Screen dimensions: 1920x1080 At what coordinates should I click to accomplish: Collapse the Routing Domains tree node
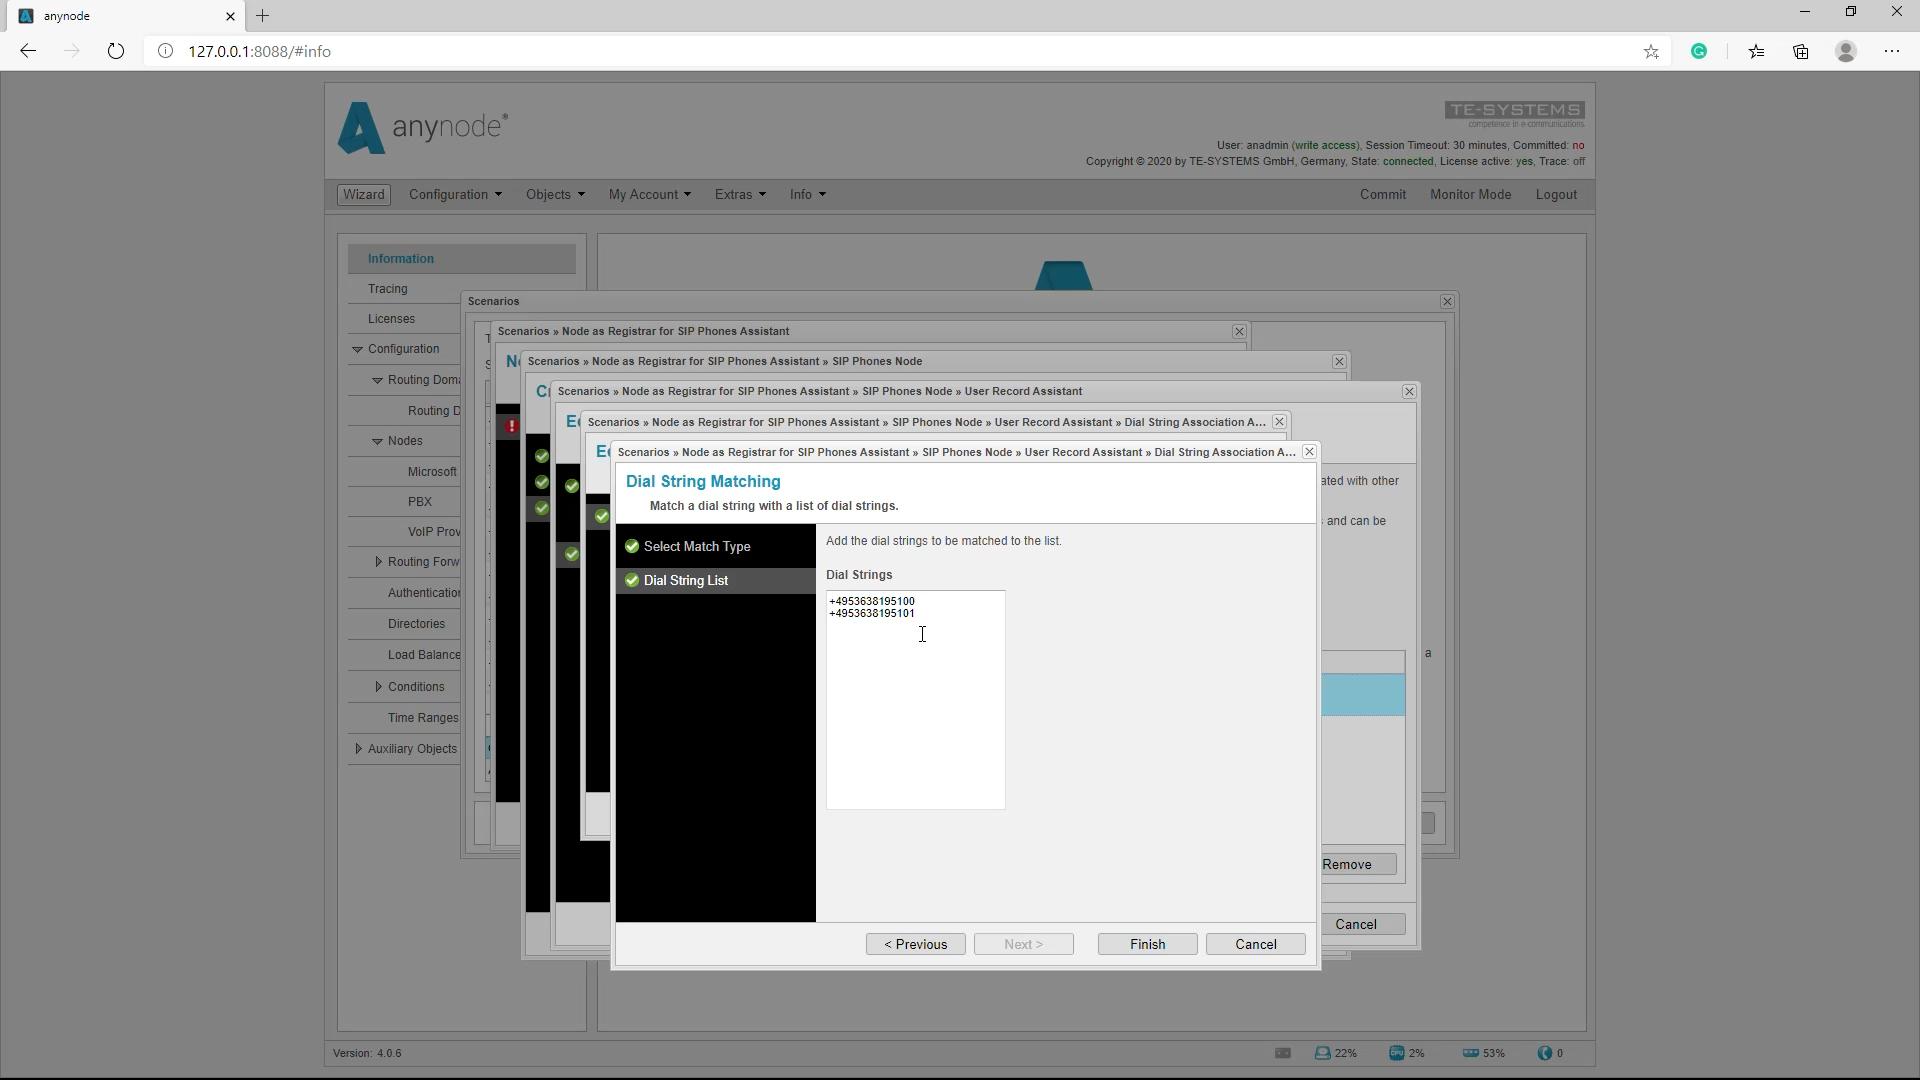[377, 380]
